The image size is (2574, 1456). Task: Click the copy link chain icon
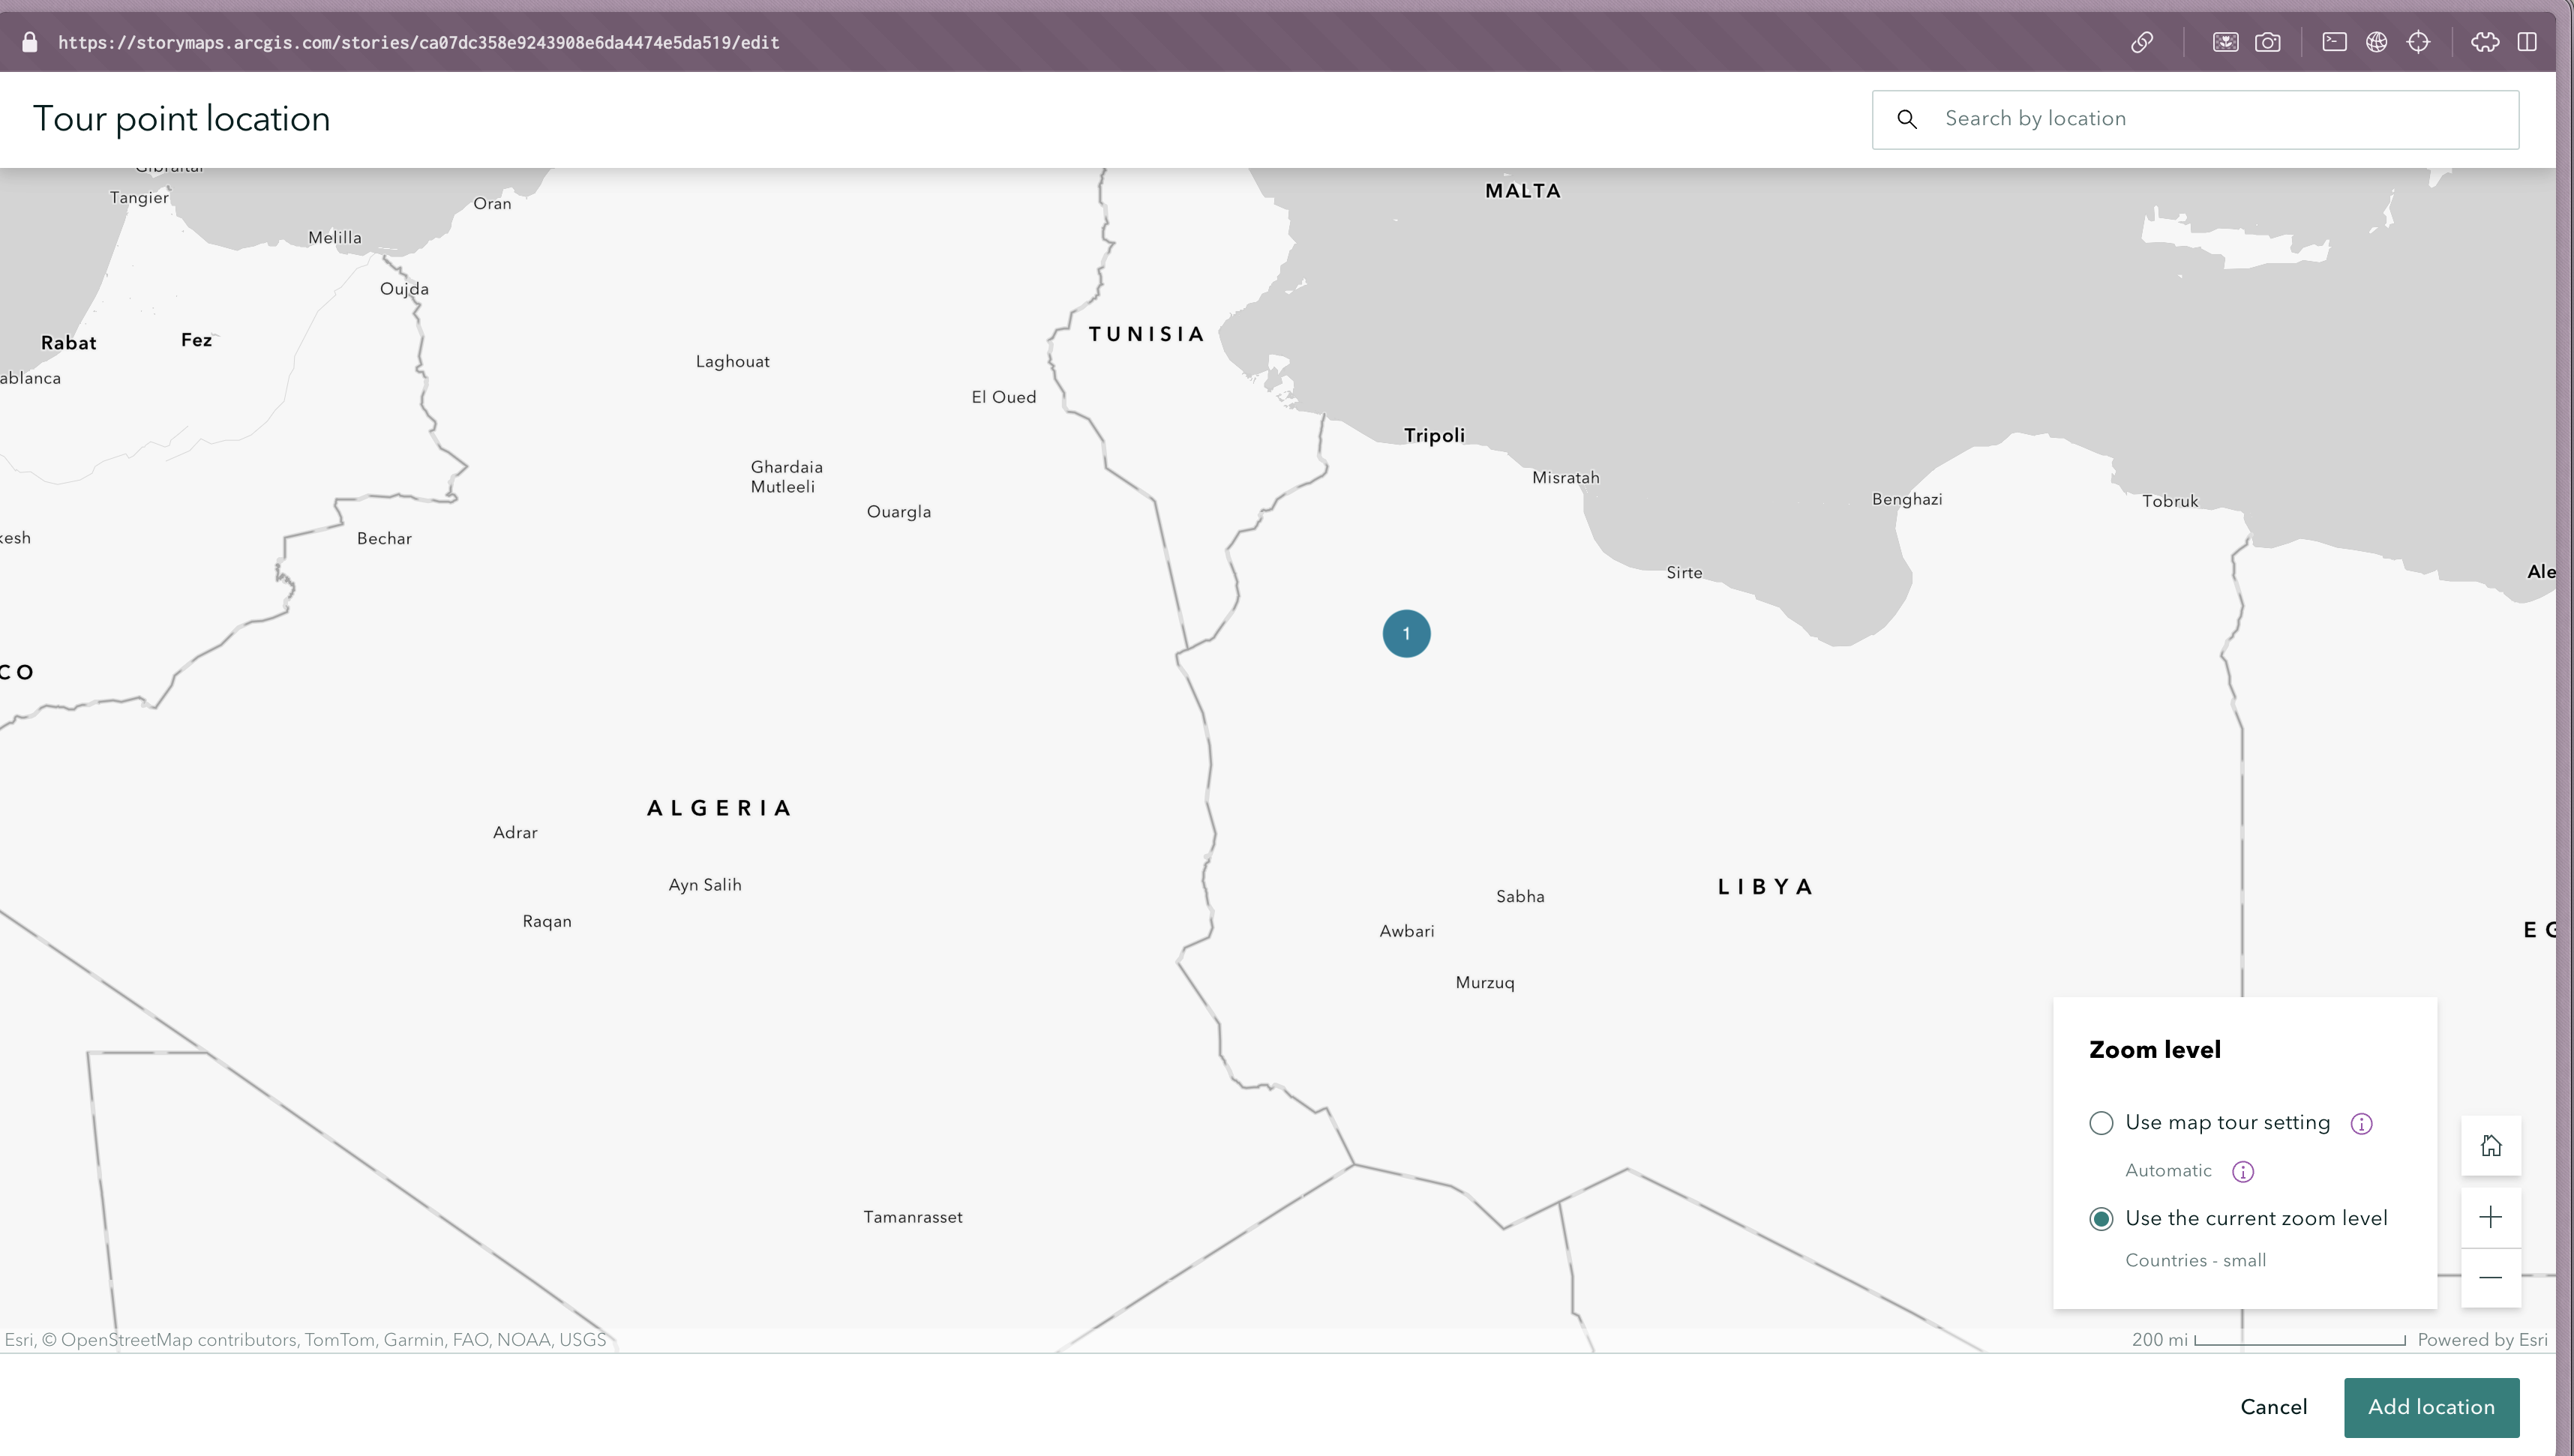click(2141, 42)
